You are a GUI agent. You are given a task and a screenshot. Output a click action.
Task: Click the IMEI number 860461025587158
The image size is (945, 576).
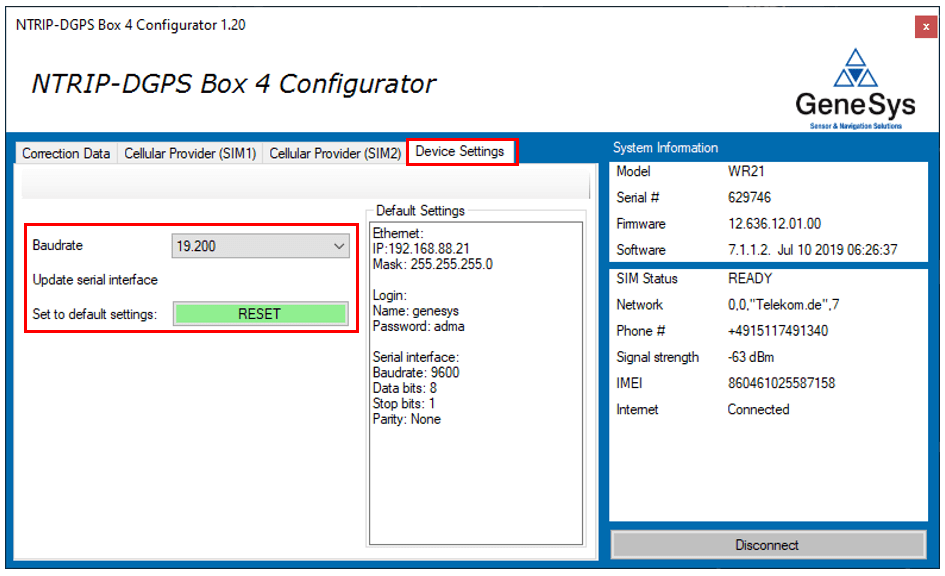(x=781, y=383)
